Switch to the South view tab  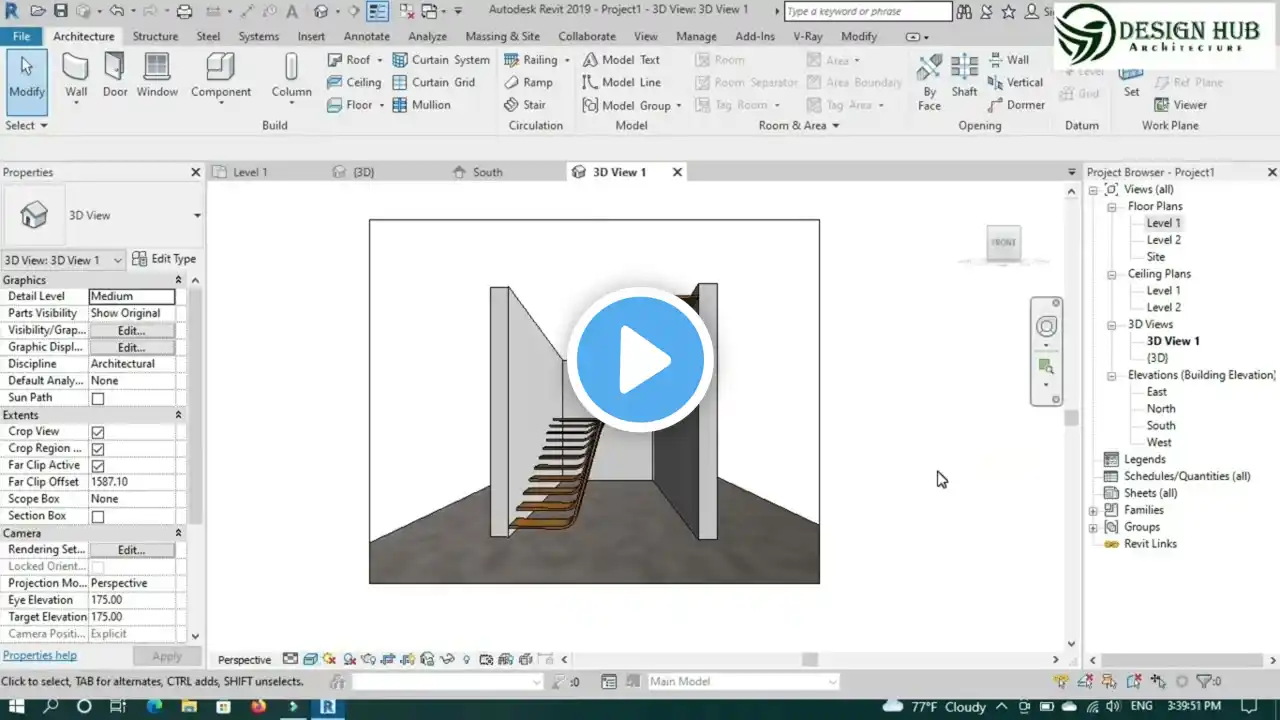pyautogui.click(x=487, y=172)
